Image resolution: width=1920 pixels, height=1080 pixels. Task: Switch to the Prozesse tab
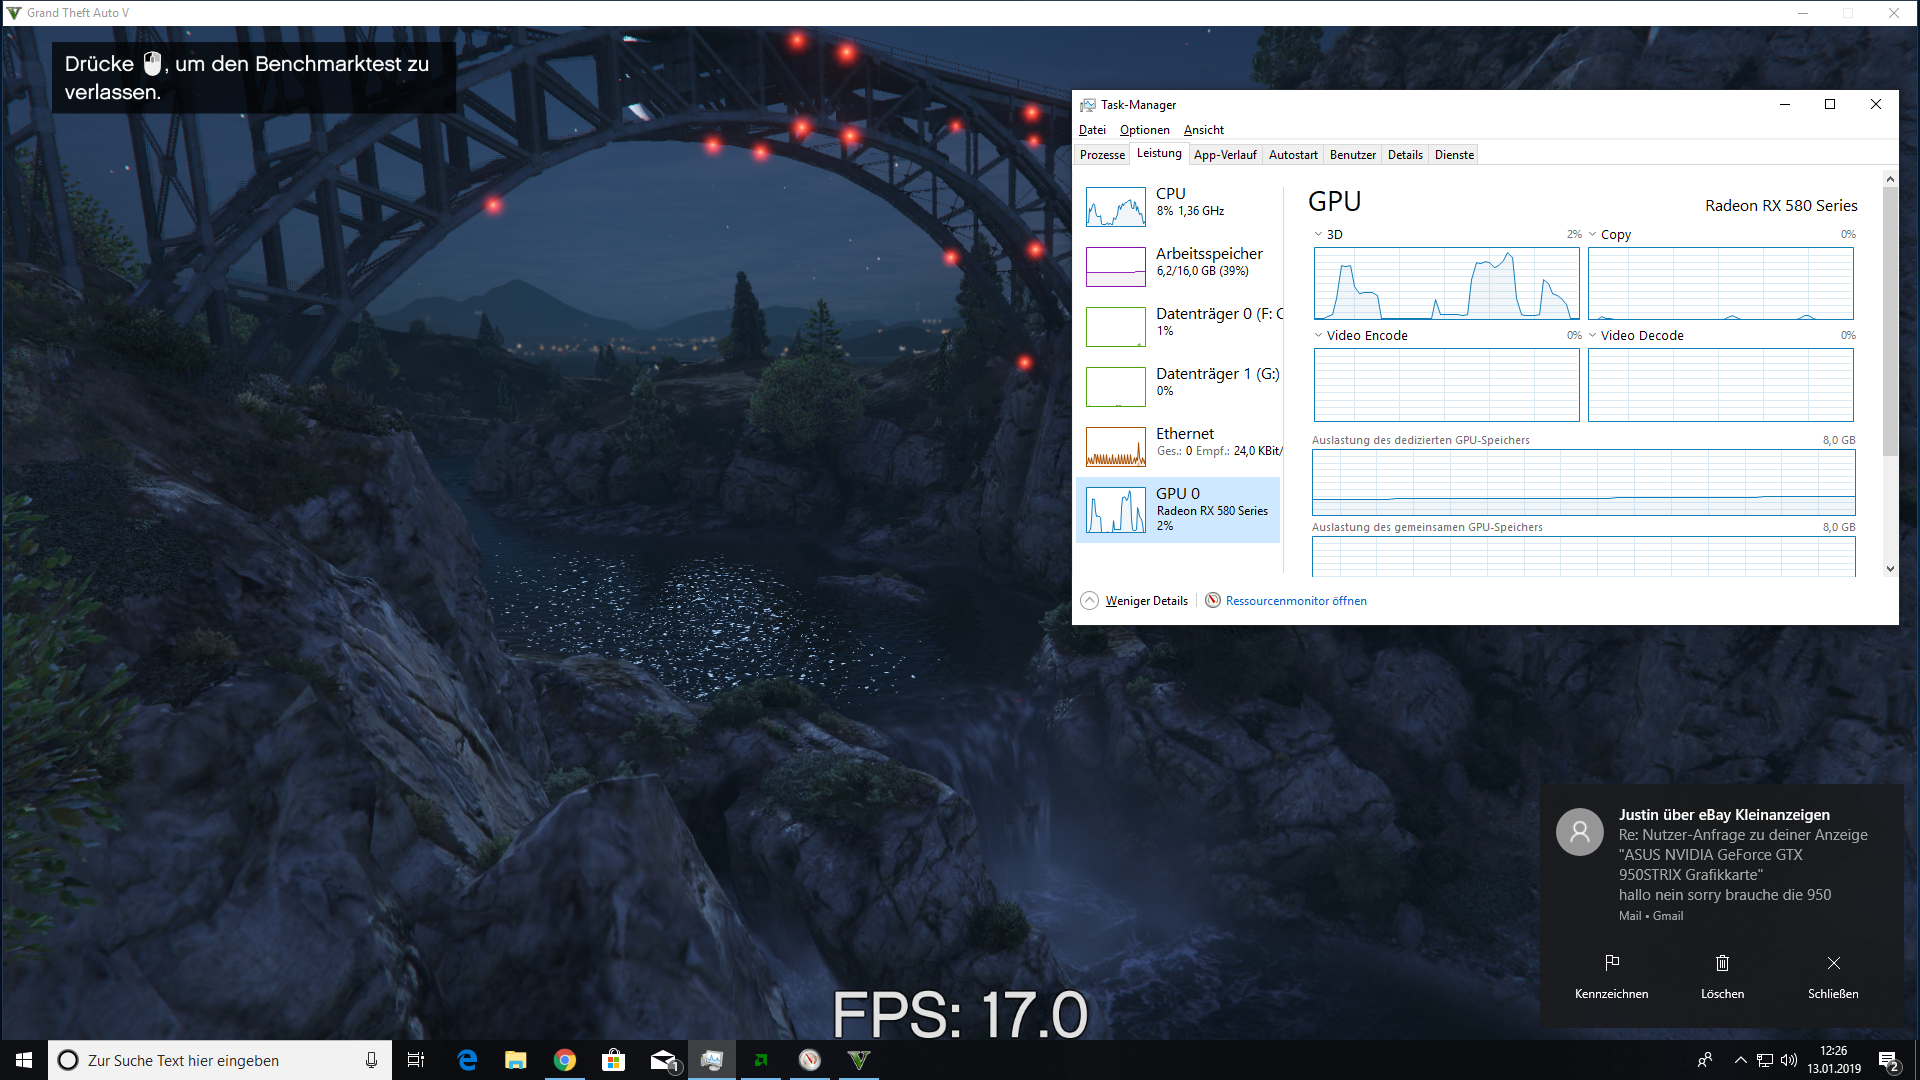click(x=1102, y=155)
